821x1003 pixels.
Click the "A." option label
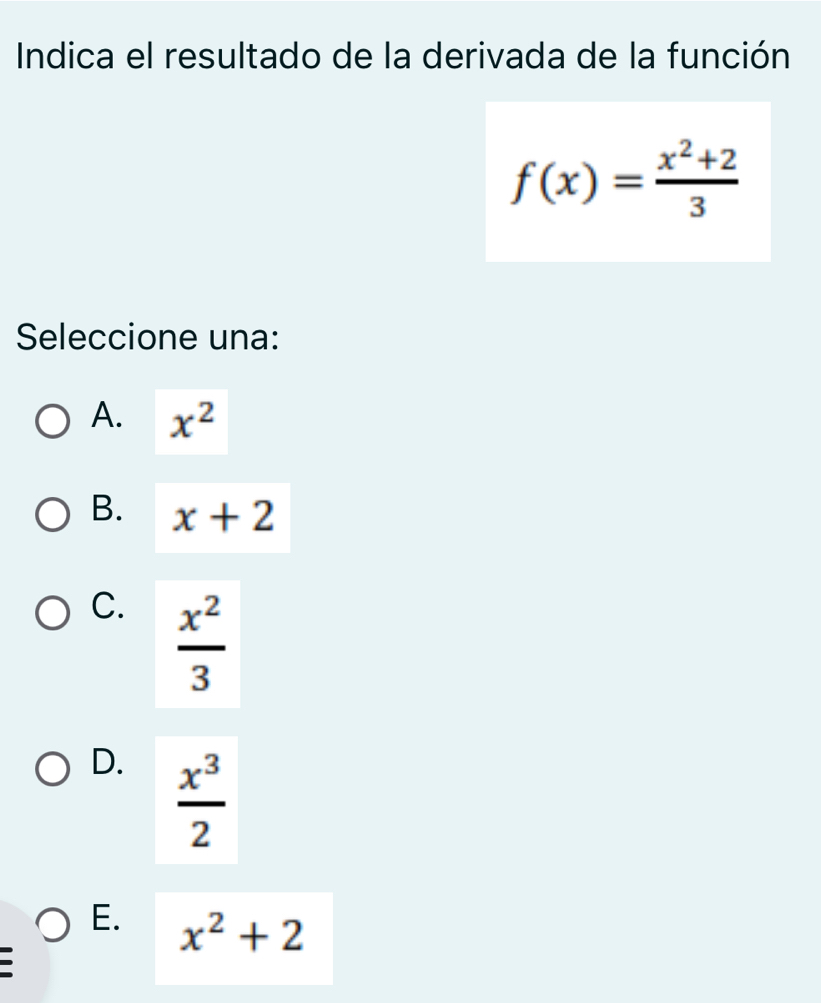[107, 416]
